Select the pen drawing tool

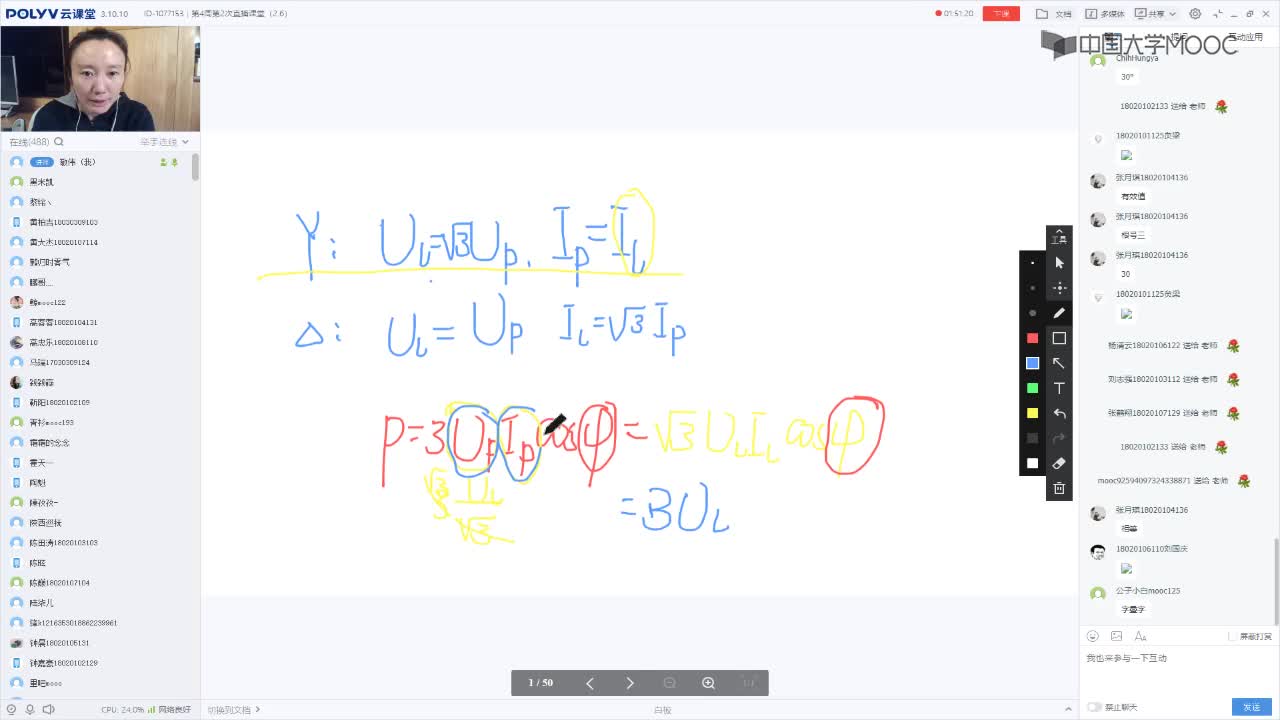click(1059, 313)
